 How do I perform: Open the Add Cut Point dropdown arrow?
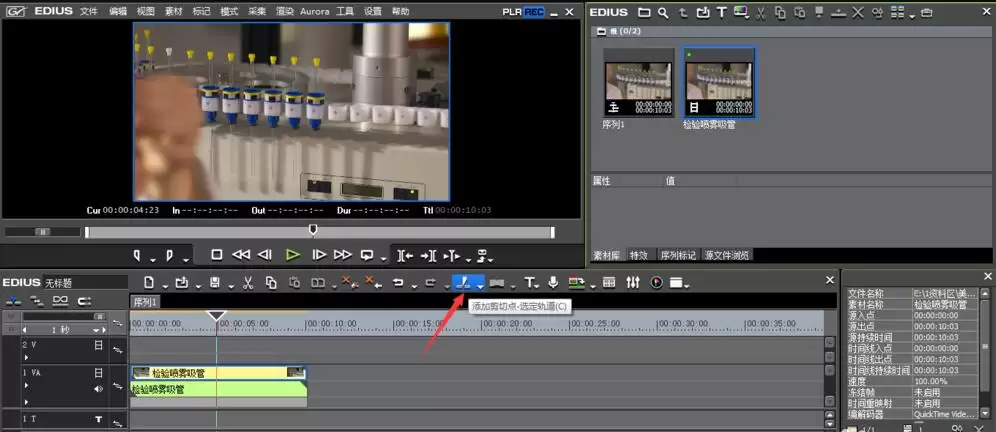point(480,285)
